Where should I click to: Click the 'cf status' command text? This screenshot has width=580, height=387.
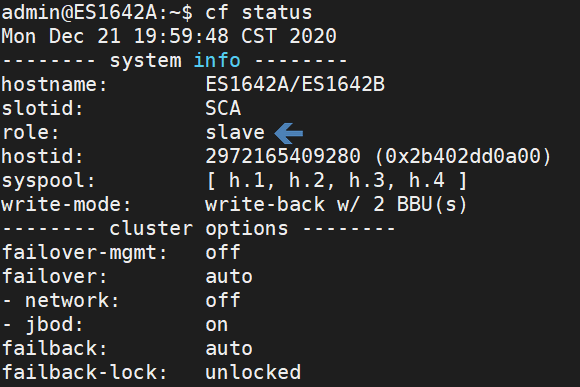coord(259,13)
